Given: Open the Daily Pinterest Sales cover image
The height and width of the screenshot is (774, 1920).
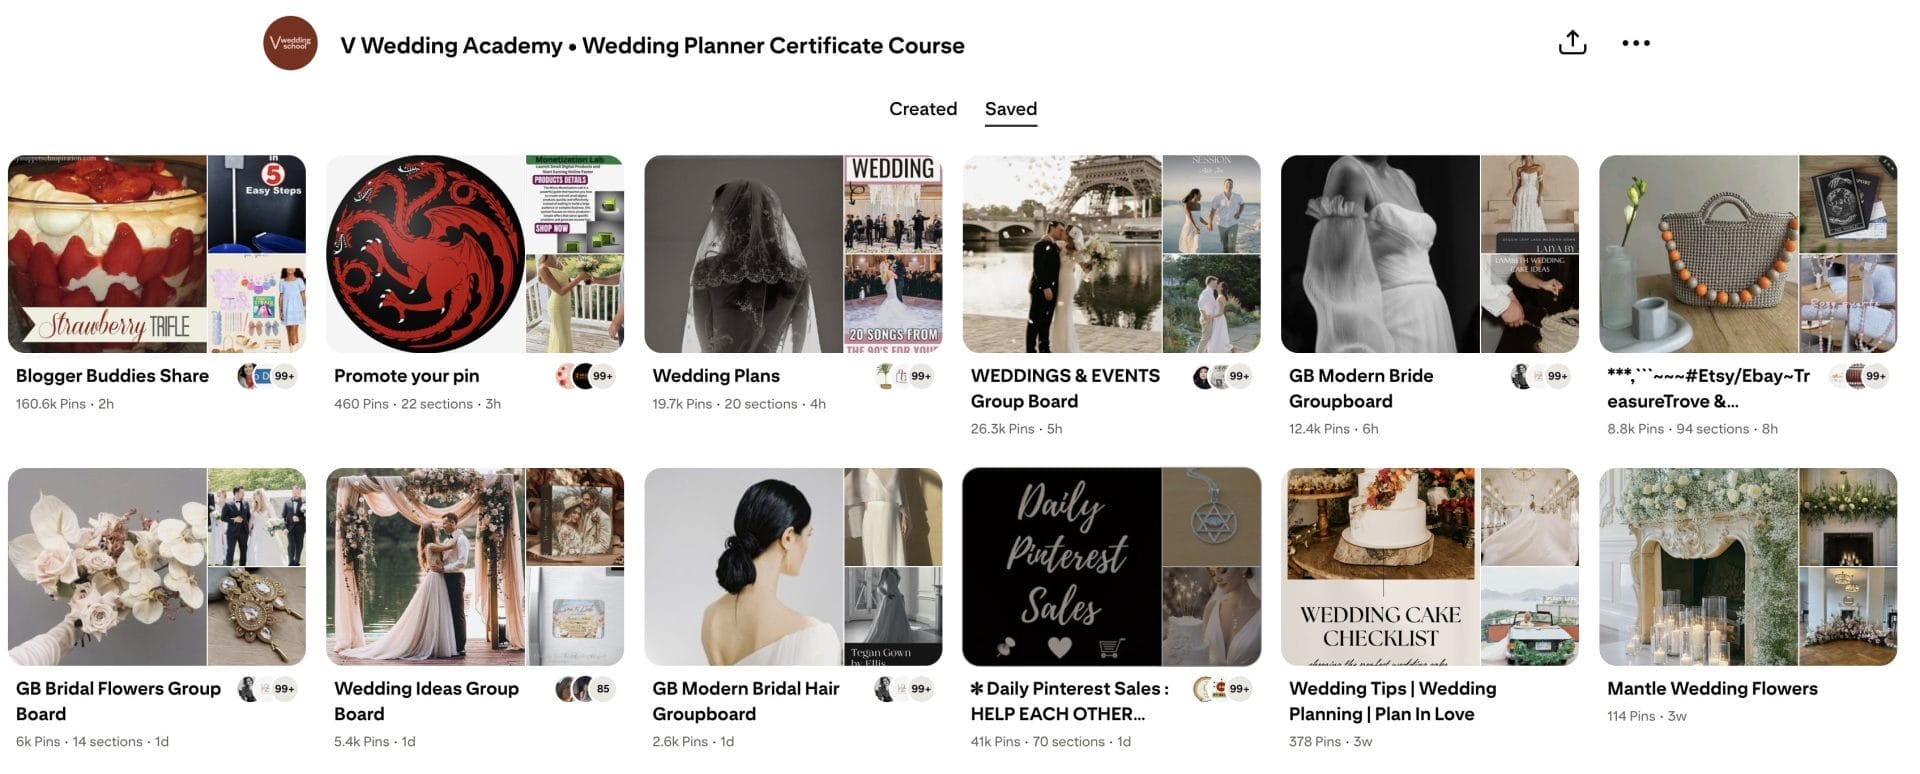Looking at the screenshot, I should [x=1061, y=566].
